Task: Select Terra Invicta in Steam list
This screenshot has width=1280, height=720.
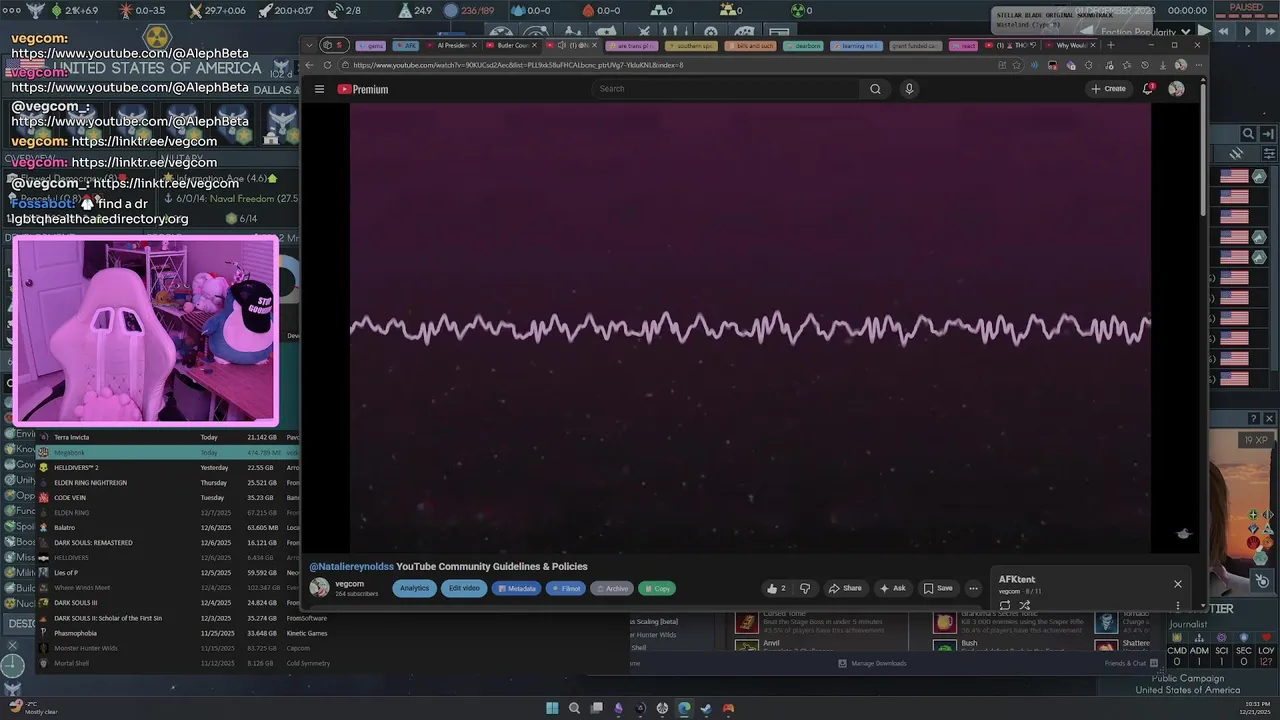Action: [168, 437]
